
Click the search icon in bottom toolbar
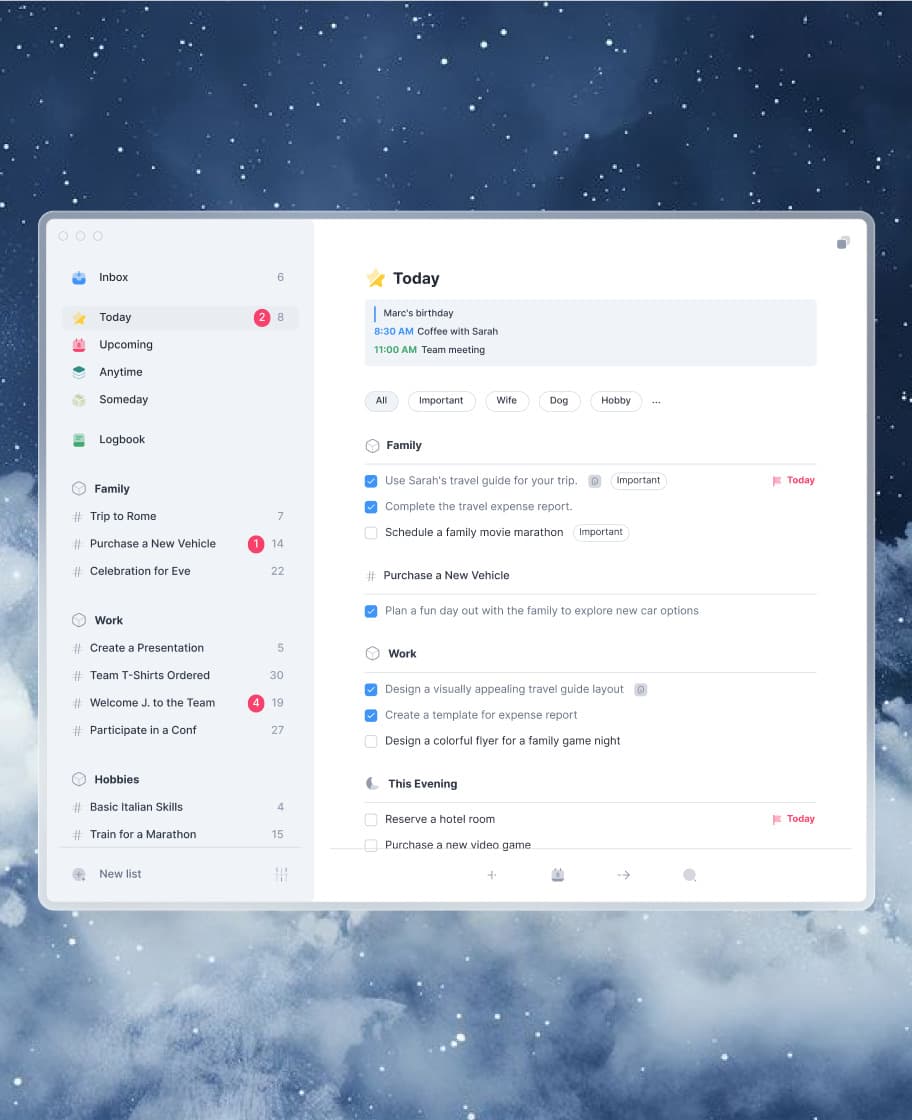(690, 875)
